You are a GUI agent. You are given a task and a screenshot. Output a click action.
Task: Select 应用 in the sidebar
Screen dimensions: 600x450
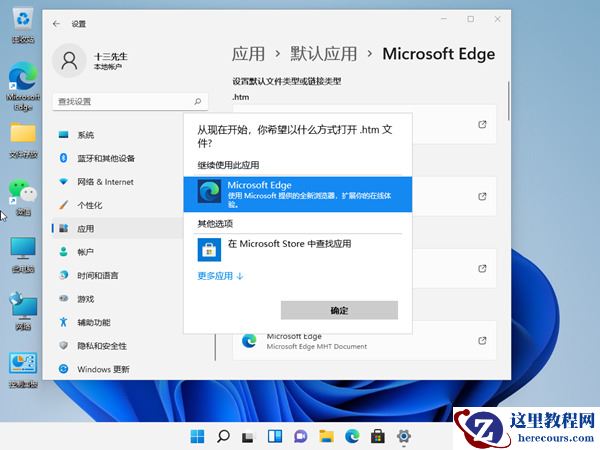click(x=117, y=228)
